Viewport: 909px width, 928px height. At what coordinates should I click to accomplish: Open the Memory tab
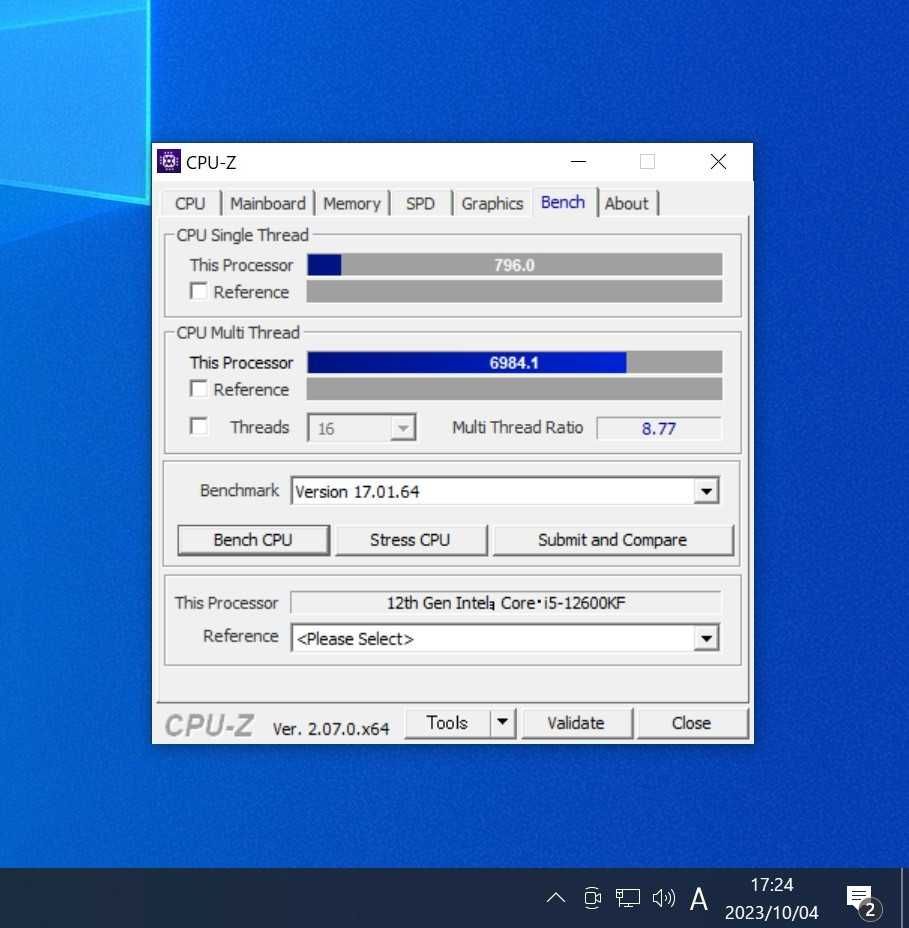click(x=352, y=204)
